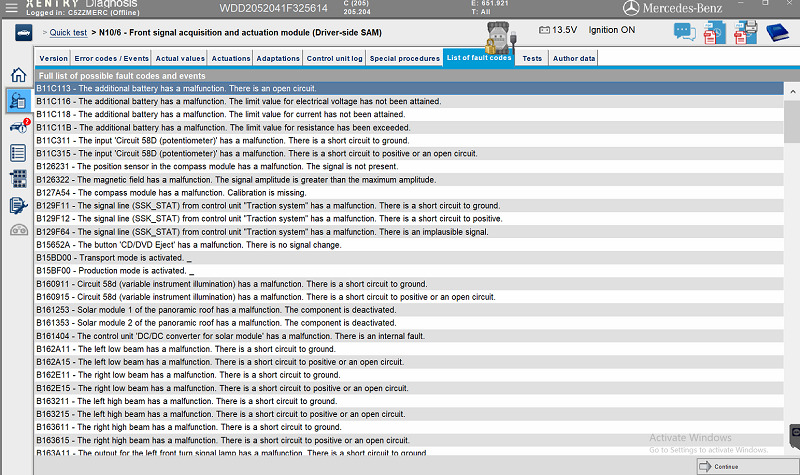
Task: Select fault code B129F12 row
Action: pyautogui.click(x=409, y=219)
